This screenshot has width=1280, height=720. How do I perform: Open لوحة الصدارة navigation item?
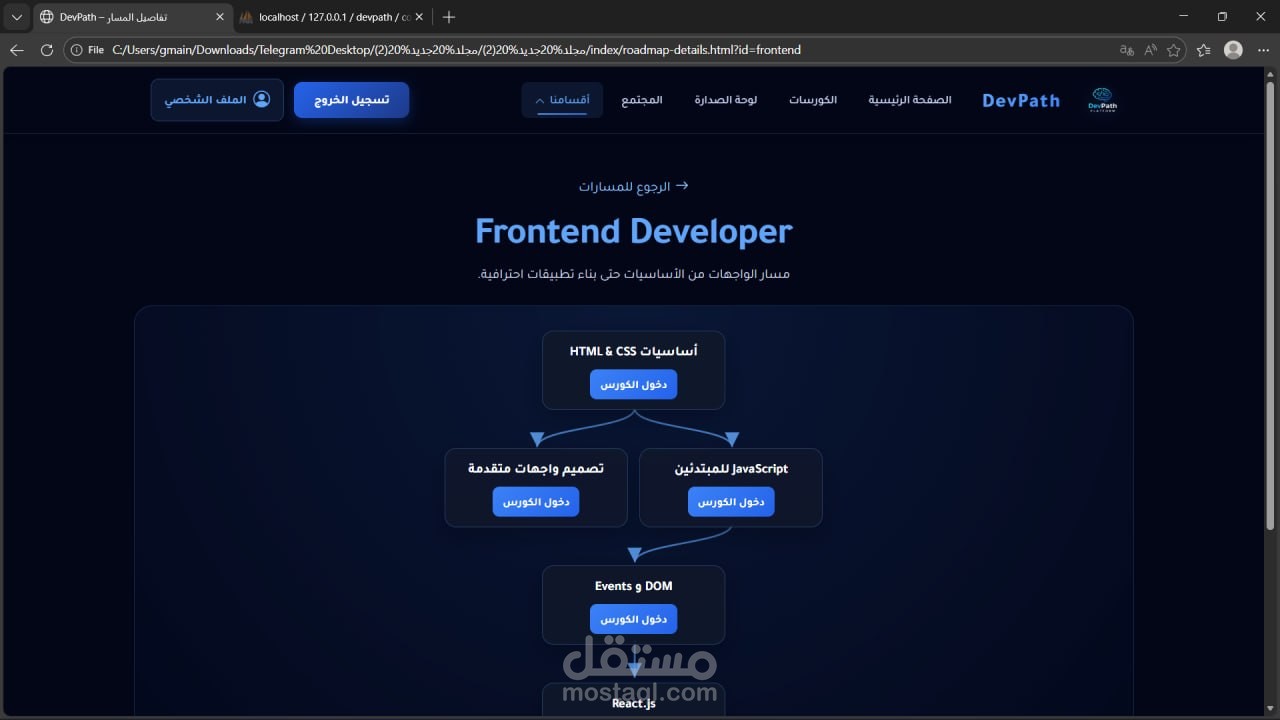point(726,100)
